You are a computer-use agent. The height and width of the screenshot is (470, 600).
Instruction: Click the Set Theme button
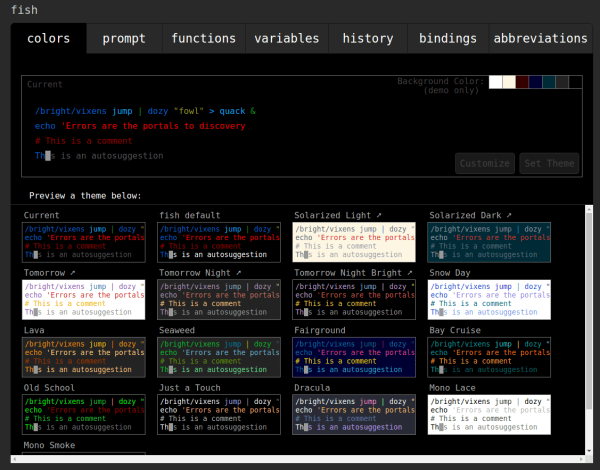click(x=549, y=164)
